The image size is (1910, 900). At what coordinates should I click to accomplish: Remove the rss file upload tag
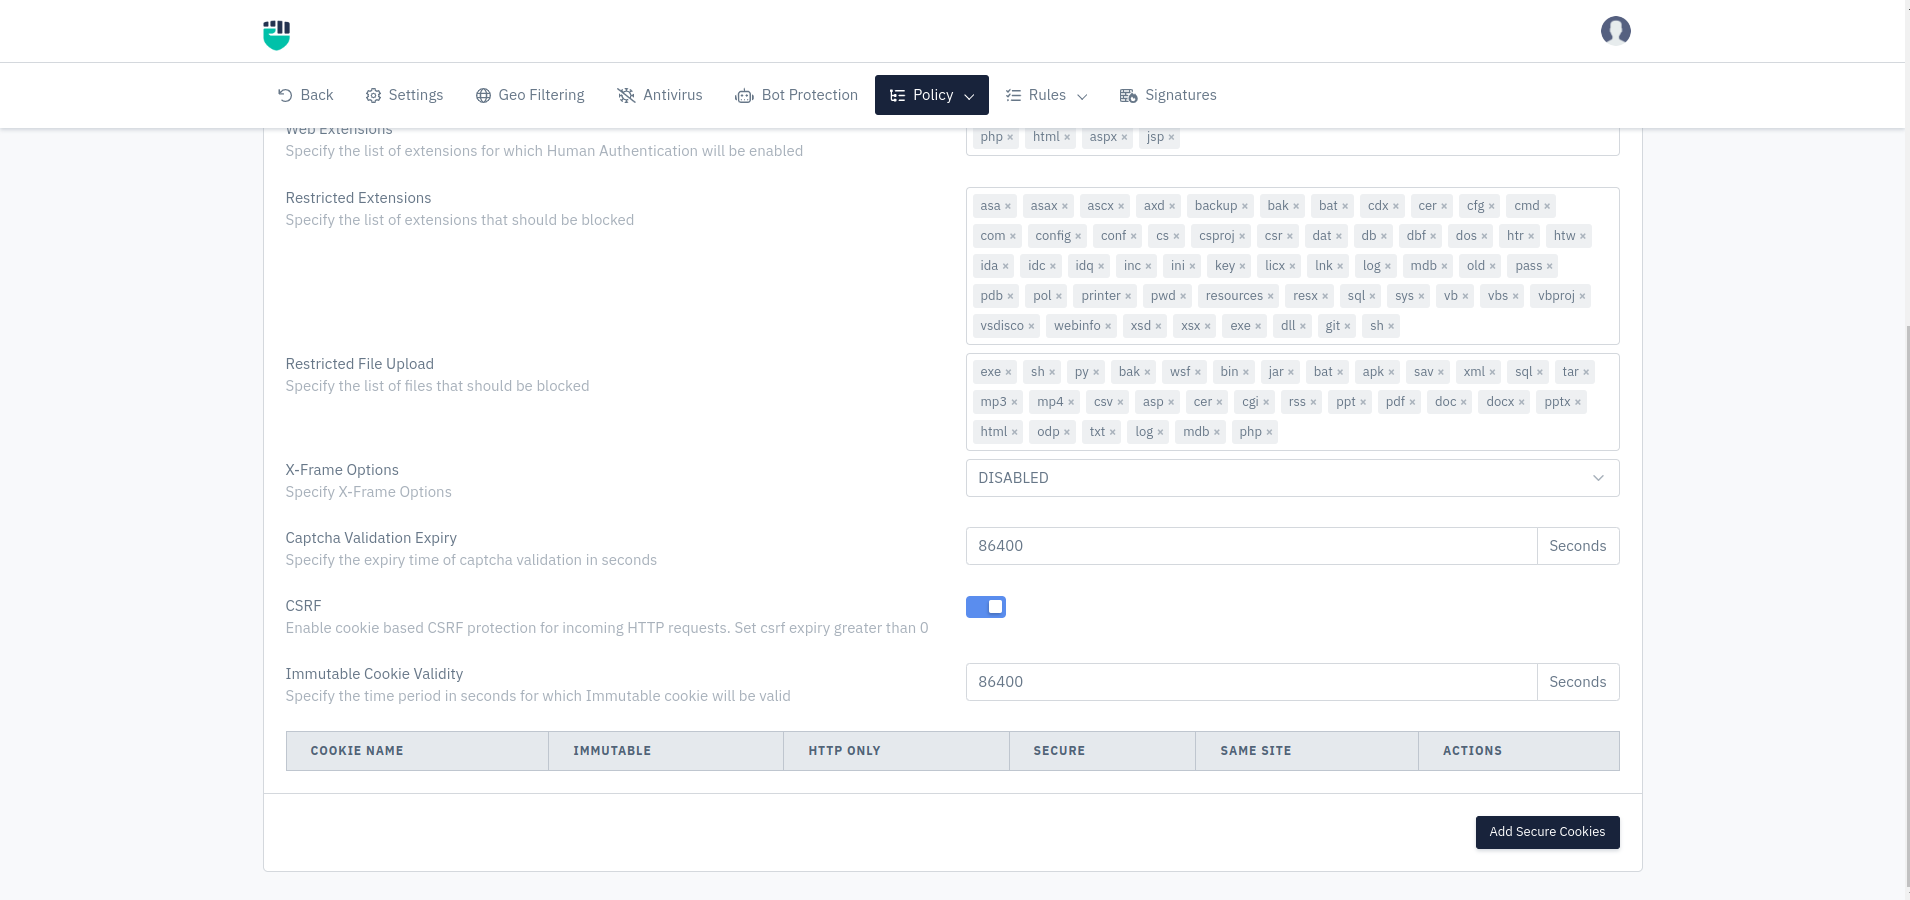pos(1313,402)
